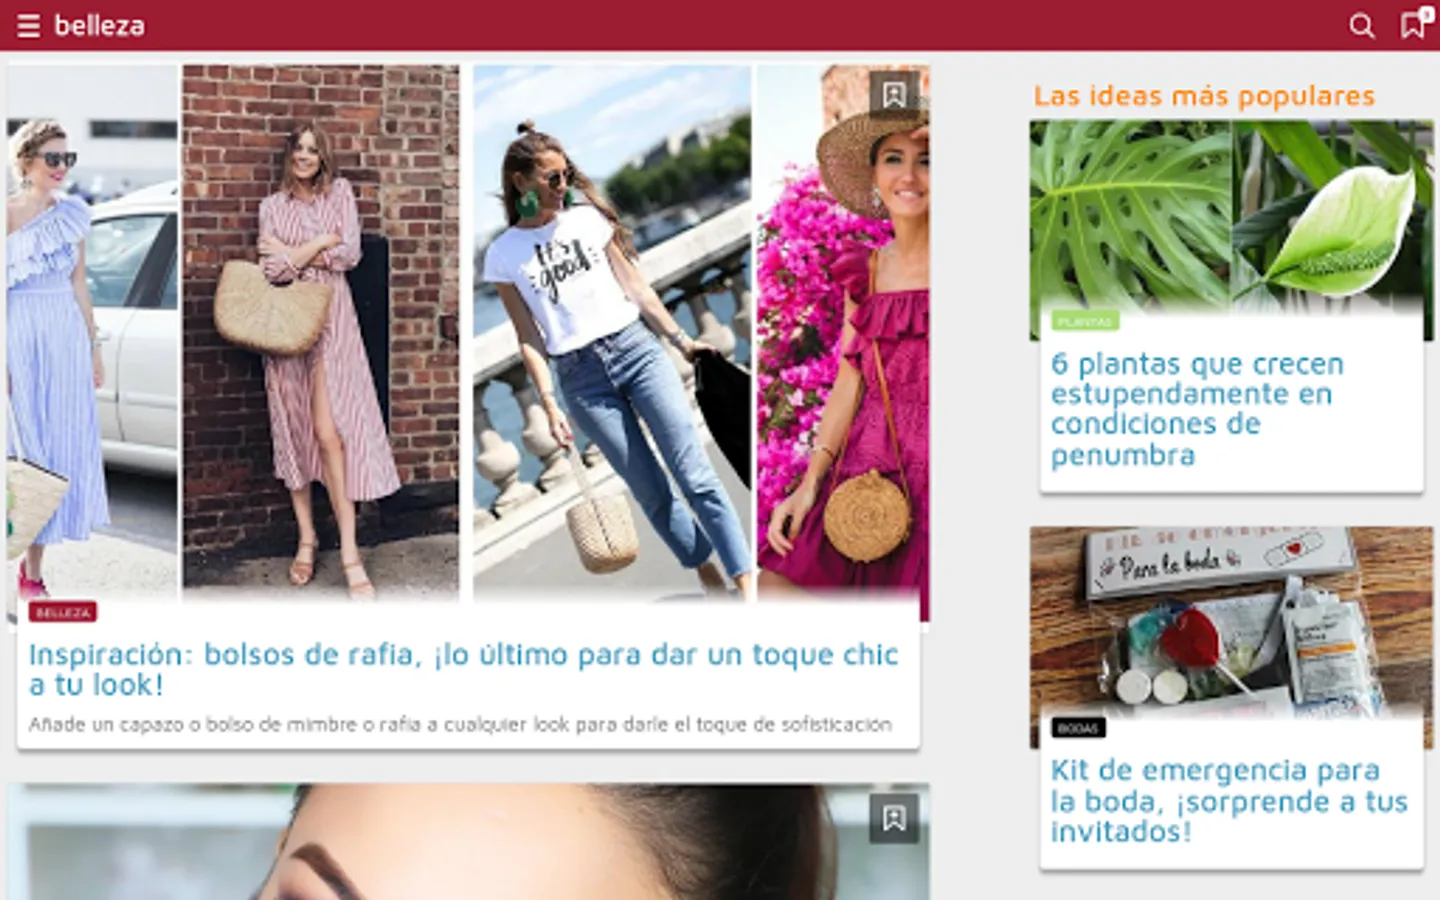Click 'Las ideas más populares' heading
Viewport: 1440px width, 900px height.
coord(1204,96)
